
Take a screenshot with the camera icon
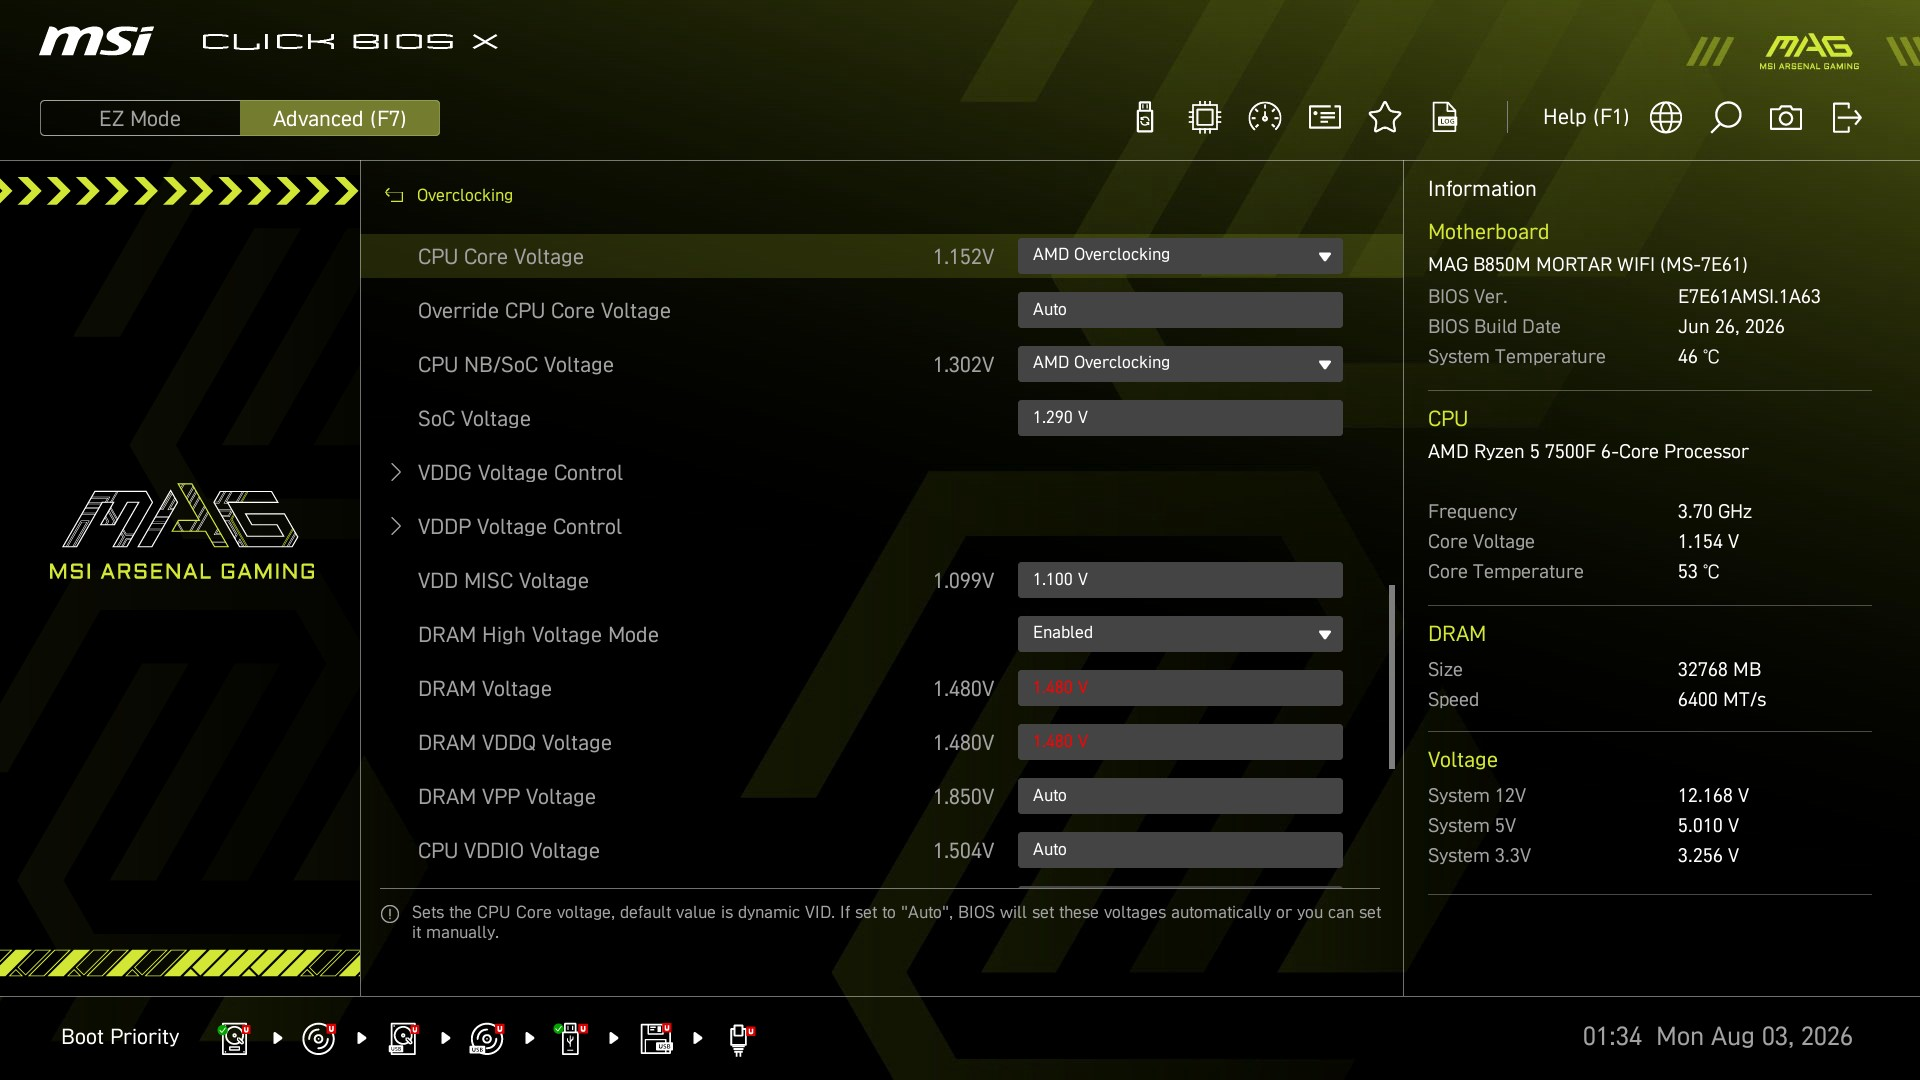coord(1786,118)
